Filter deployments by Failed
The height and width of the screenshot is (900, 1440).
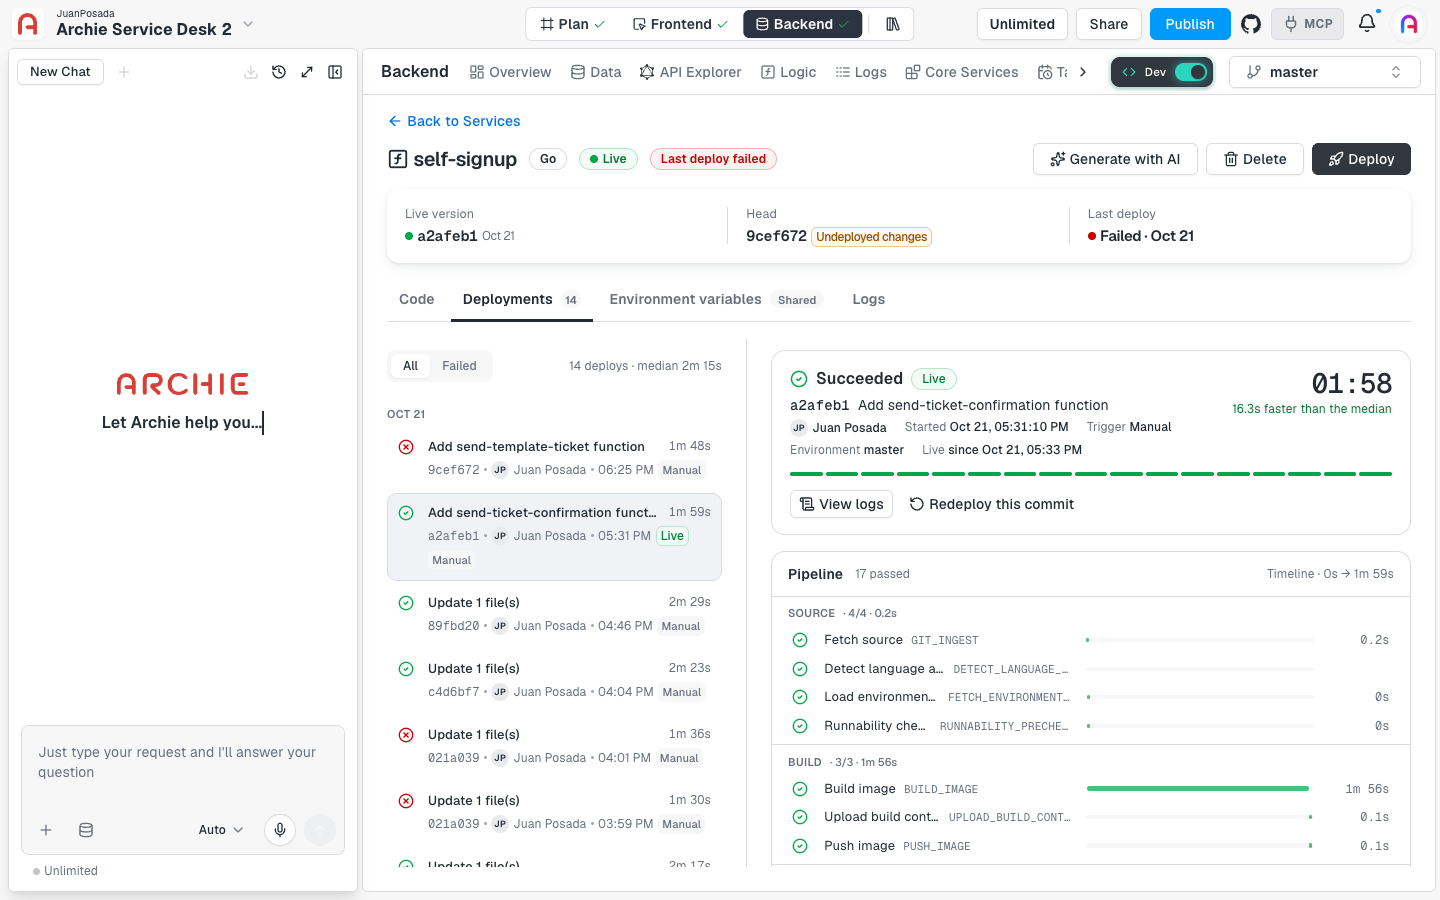(x=459, y=366)
